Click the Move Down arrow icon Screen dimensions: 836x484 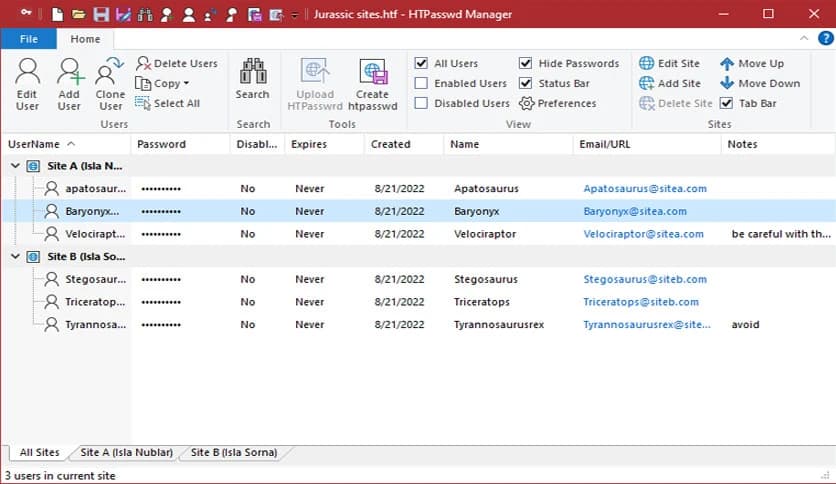click(727, 84)
